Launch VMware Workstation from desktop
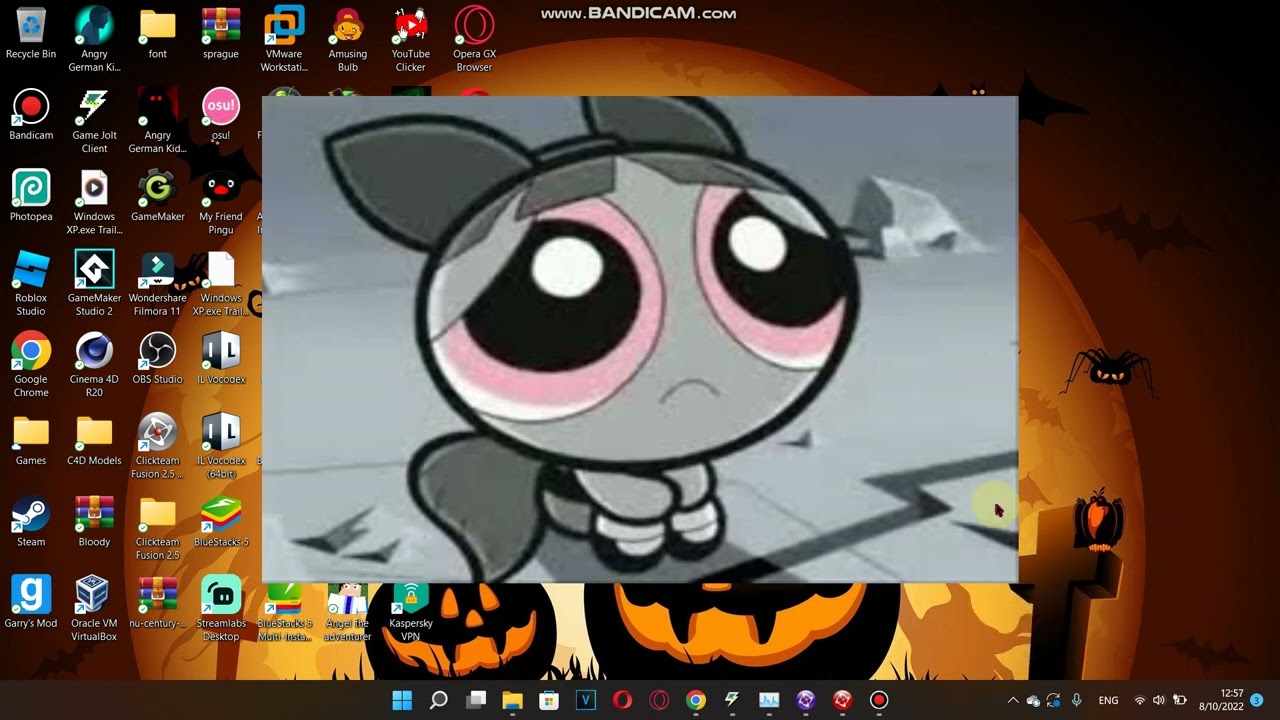1280x720 pixels. [x=284, y=40]
